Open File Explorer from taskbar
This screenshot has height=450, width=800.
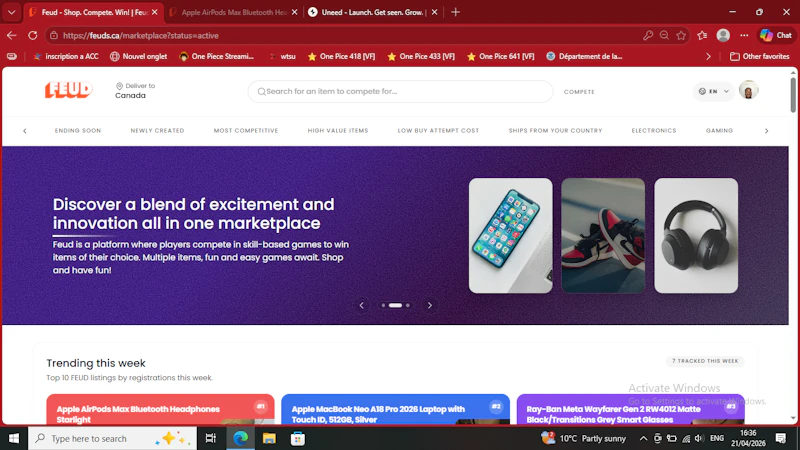tap(269, 438)
